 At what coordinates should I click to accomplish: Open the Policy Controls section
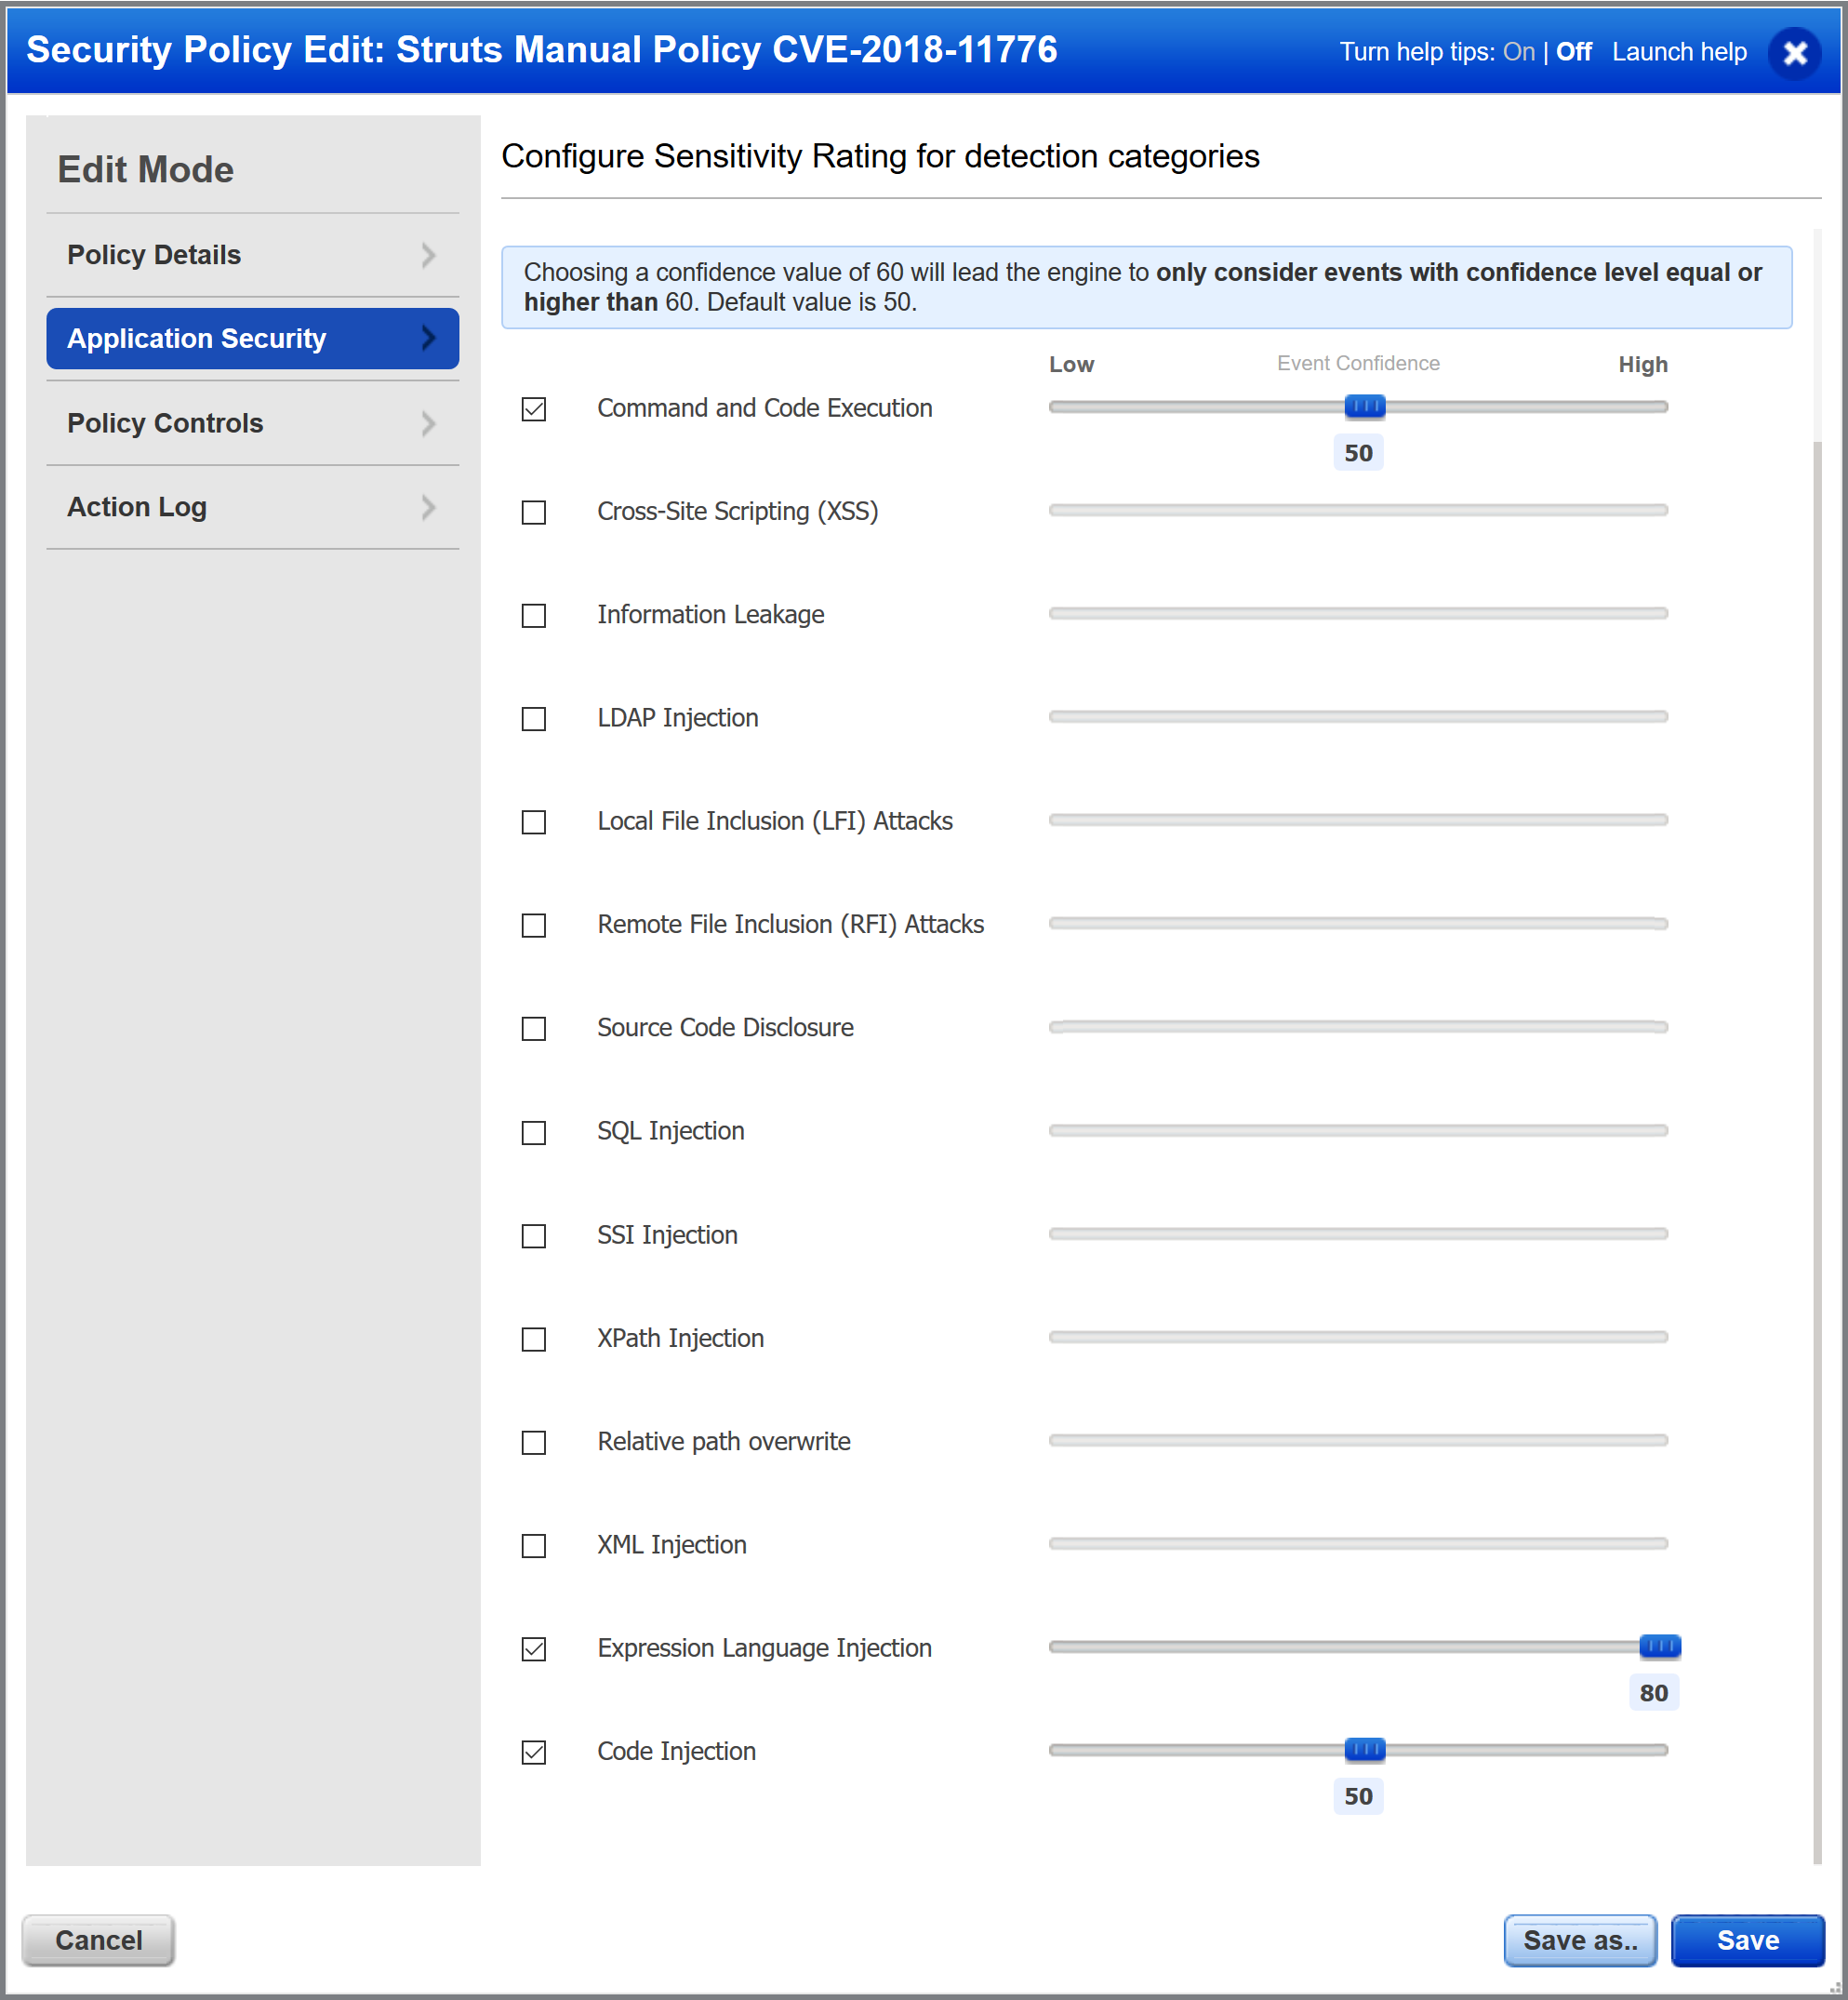point(252,423)
